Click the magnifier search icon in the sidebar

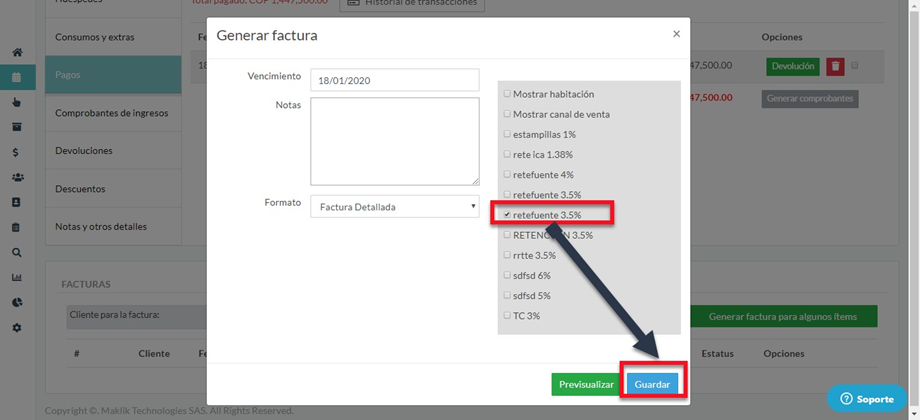pos(17,253)
